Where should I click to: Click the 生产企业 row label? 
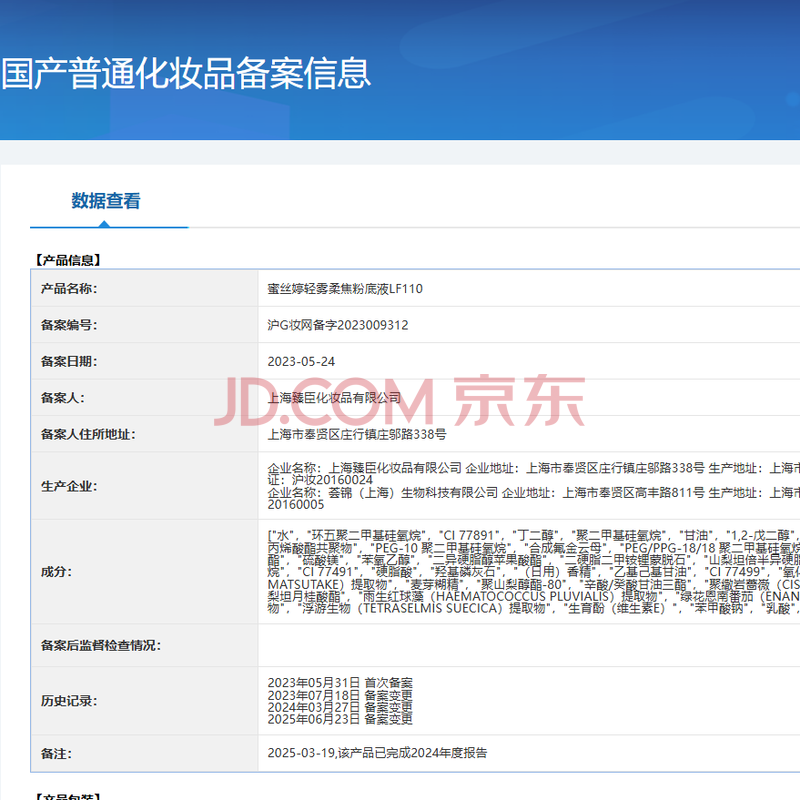69,486
